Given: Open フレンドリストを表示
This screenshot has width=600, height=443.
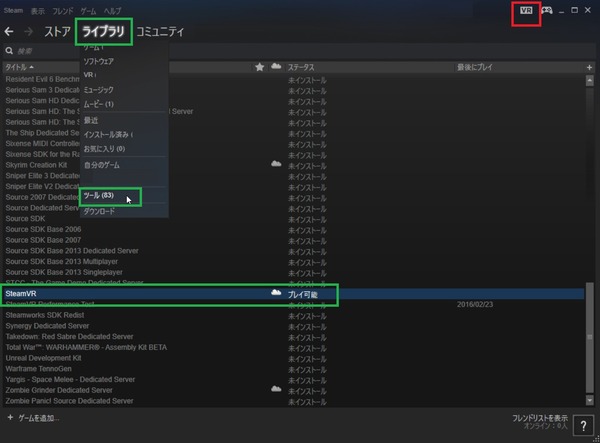Looking at the screenshot, I should [540, 418].
